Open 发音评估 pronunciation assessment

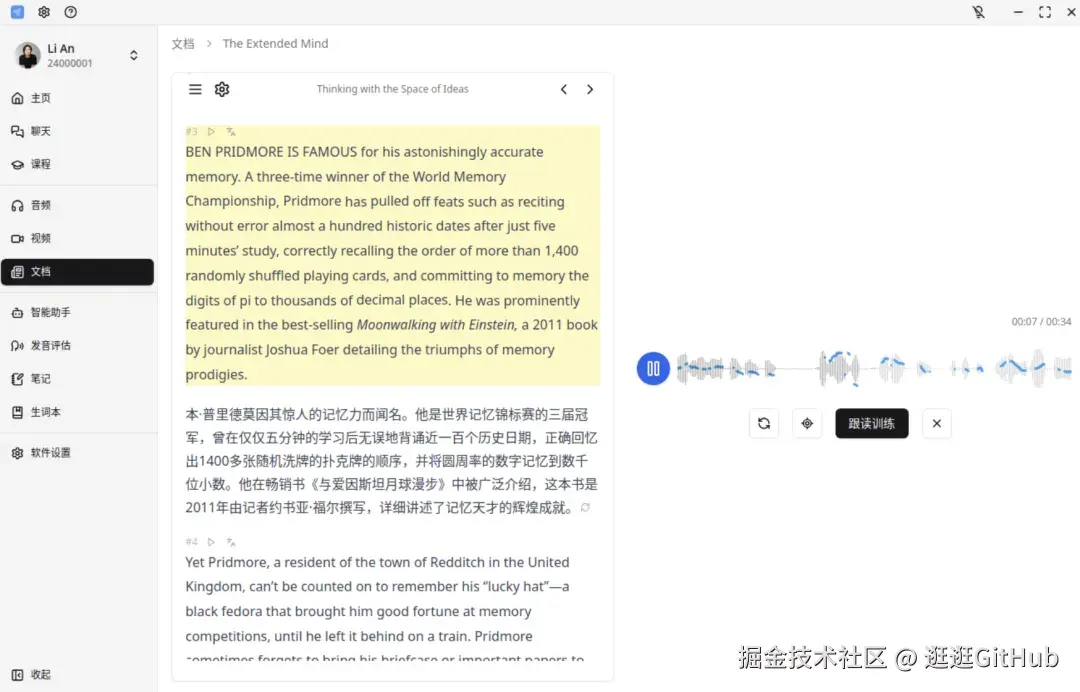coord(46,345)
